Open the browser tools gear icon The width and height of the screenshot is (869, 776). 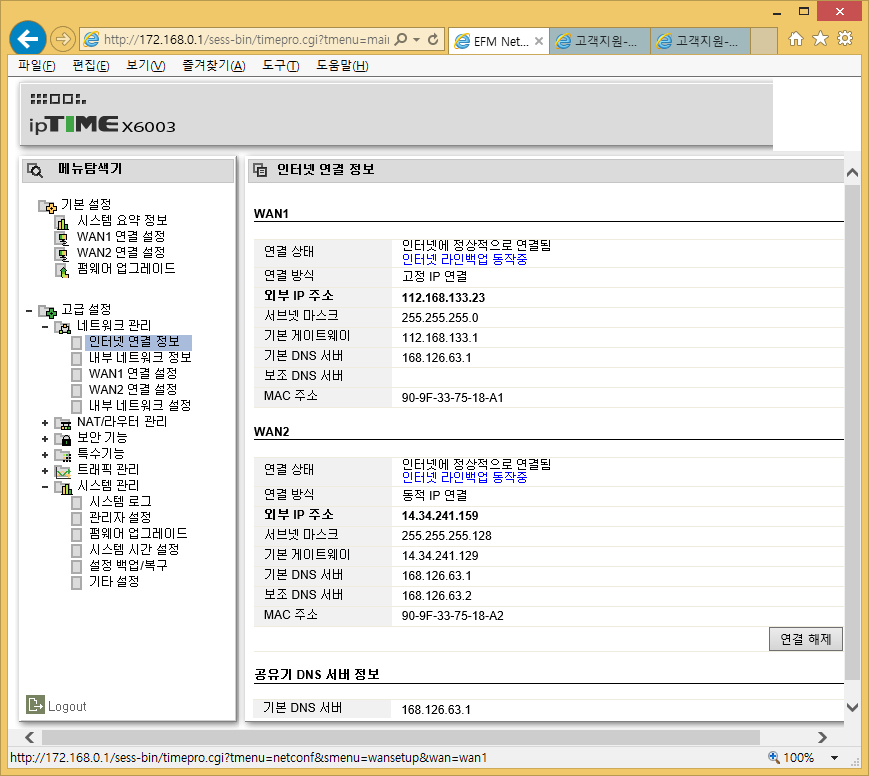(845, 39)
